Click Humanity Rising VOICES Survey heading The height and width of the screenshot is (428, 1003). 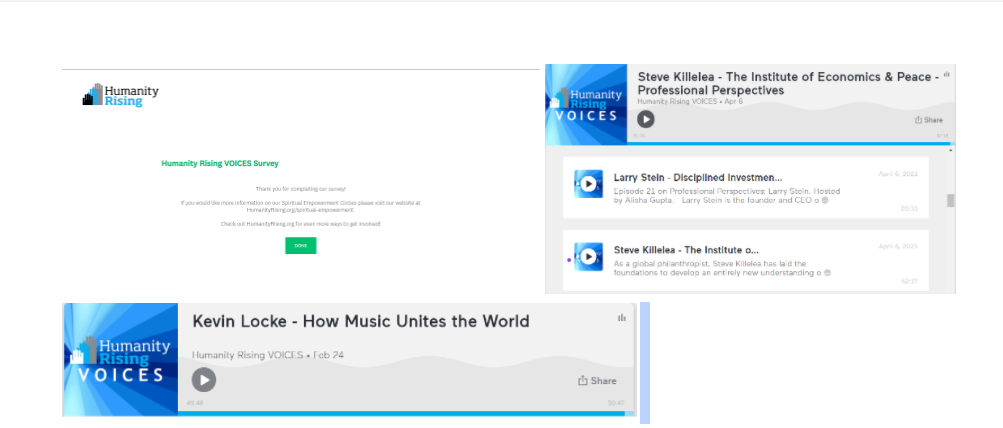(220, 164)
